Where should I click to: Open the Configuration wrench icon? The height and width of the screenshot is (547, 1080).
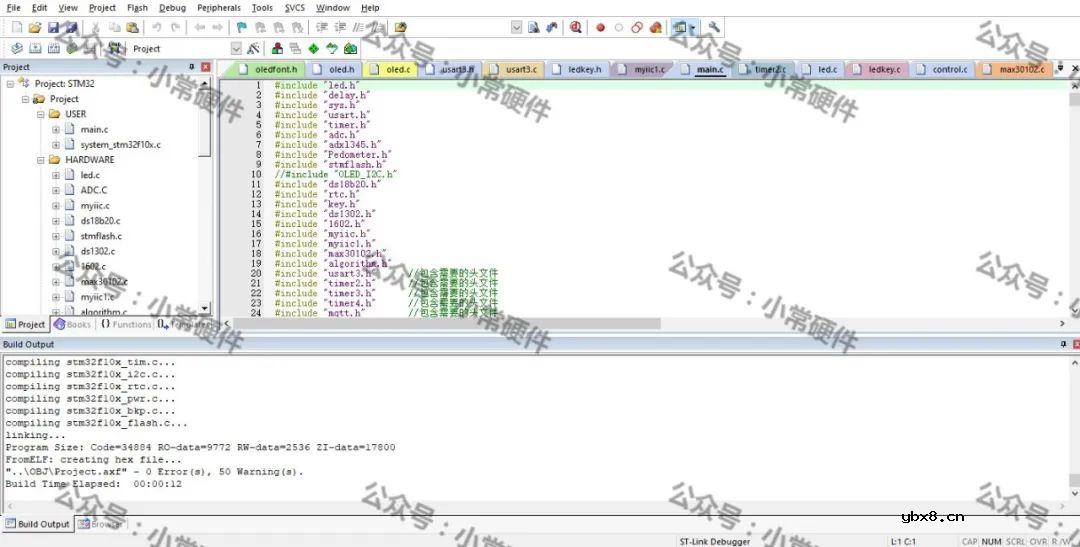coord(714,27)
